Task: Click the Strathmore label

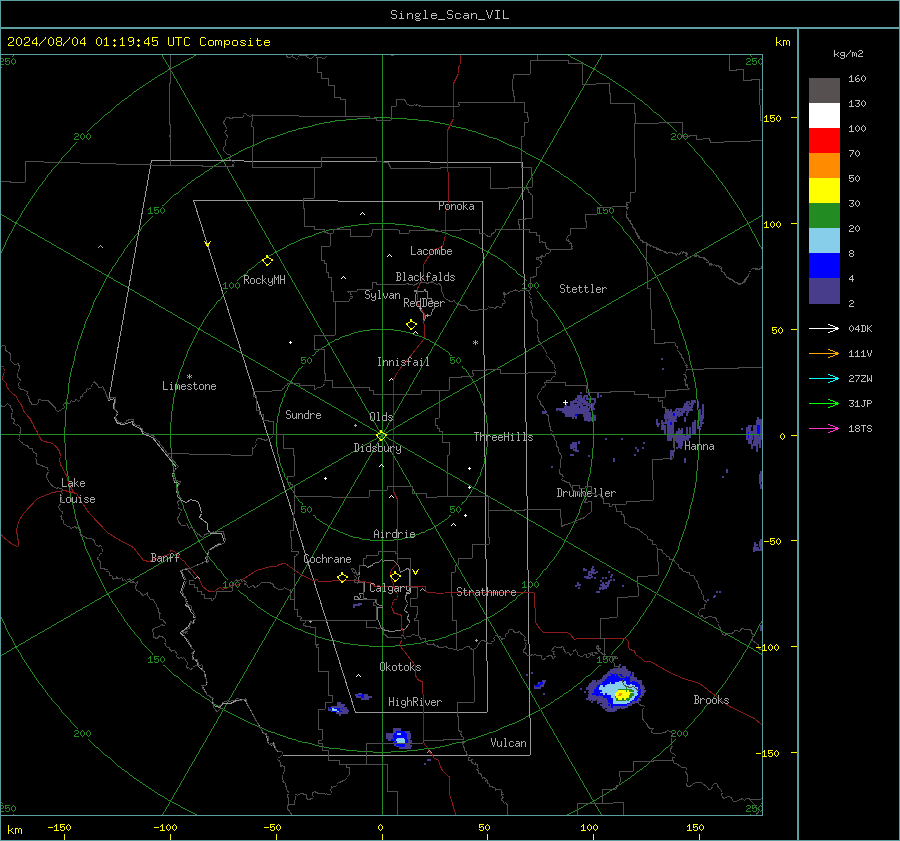Action: pyautogui.click(x=486, y=592)
